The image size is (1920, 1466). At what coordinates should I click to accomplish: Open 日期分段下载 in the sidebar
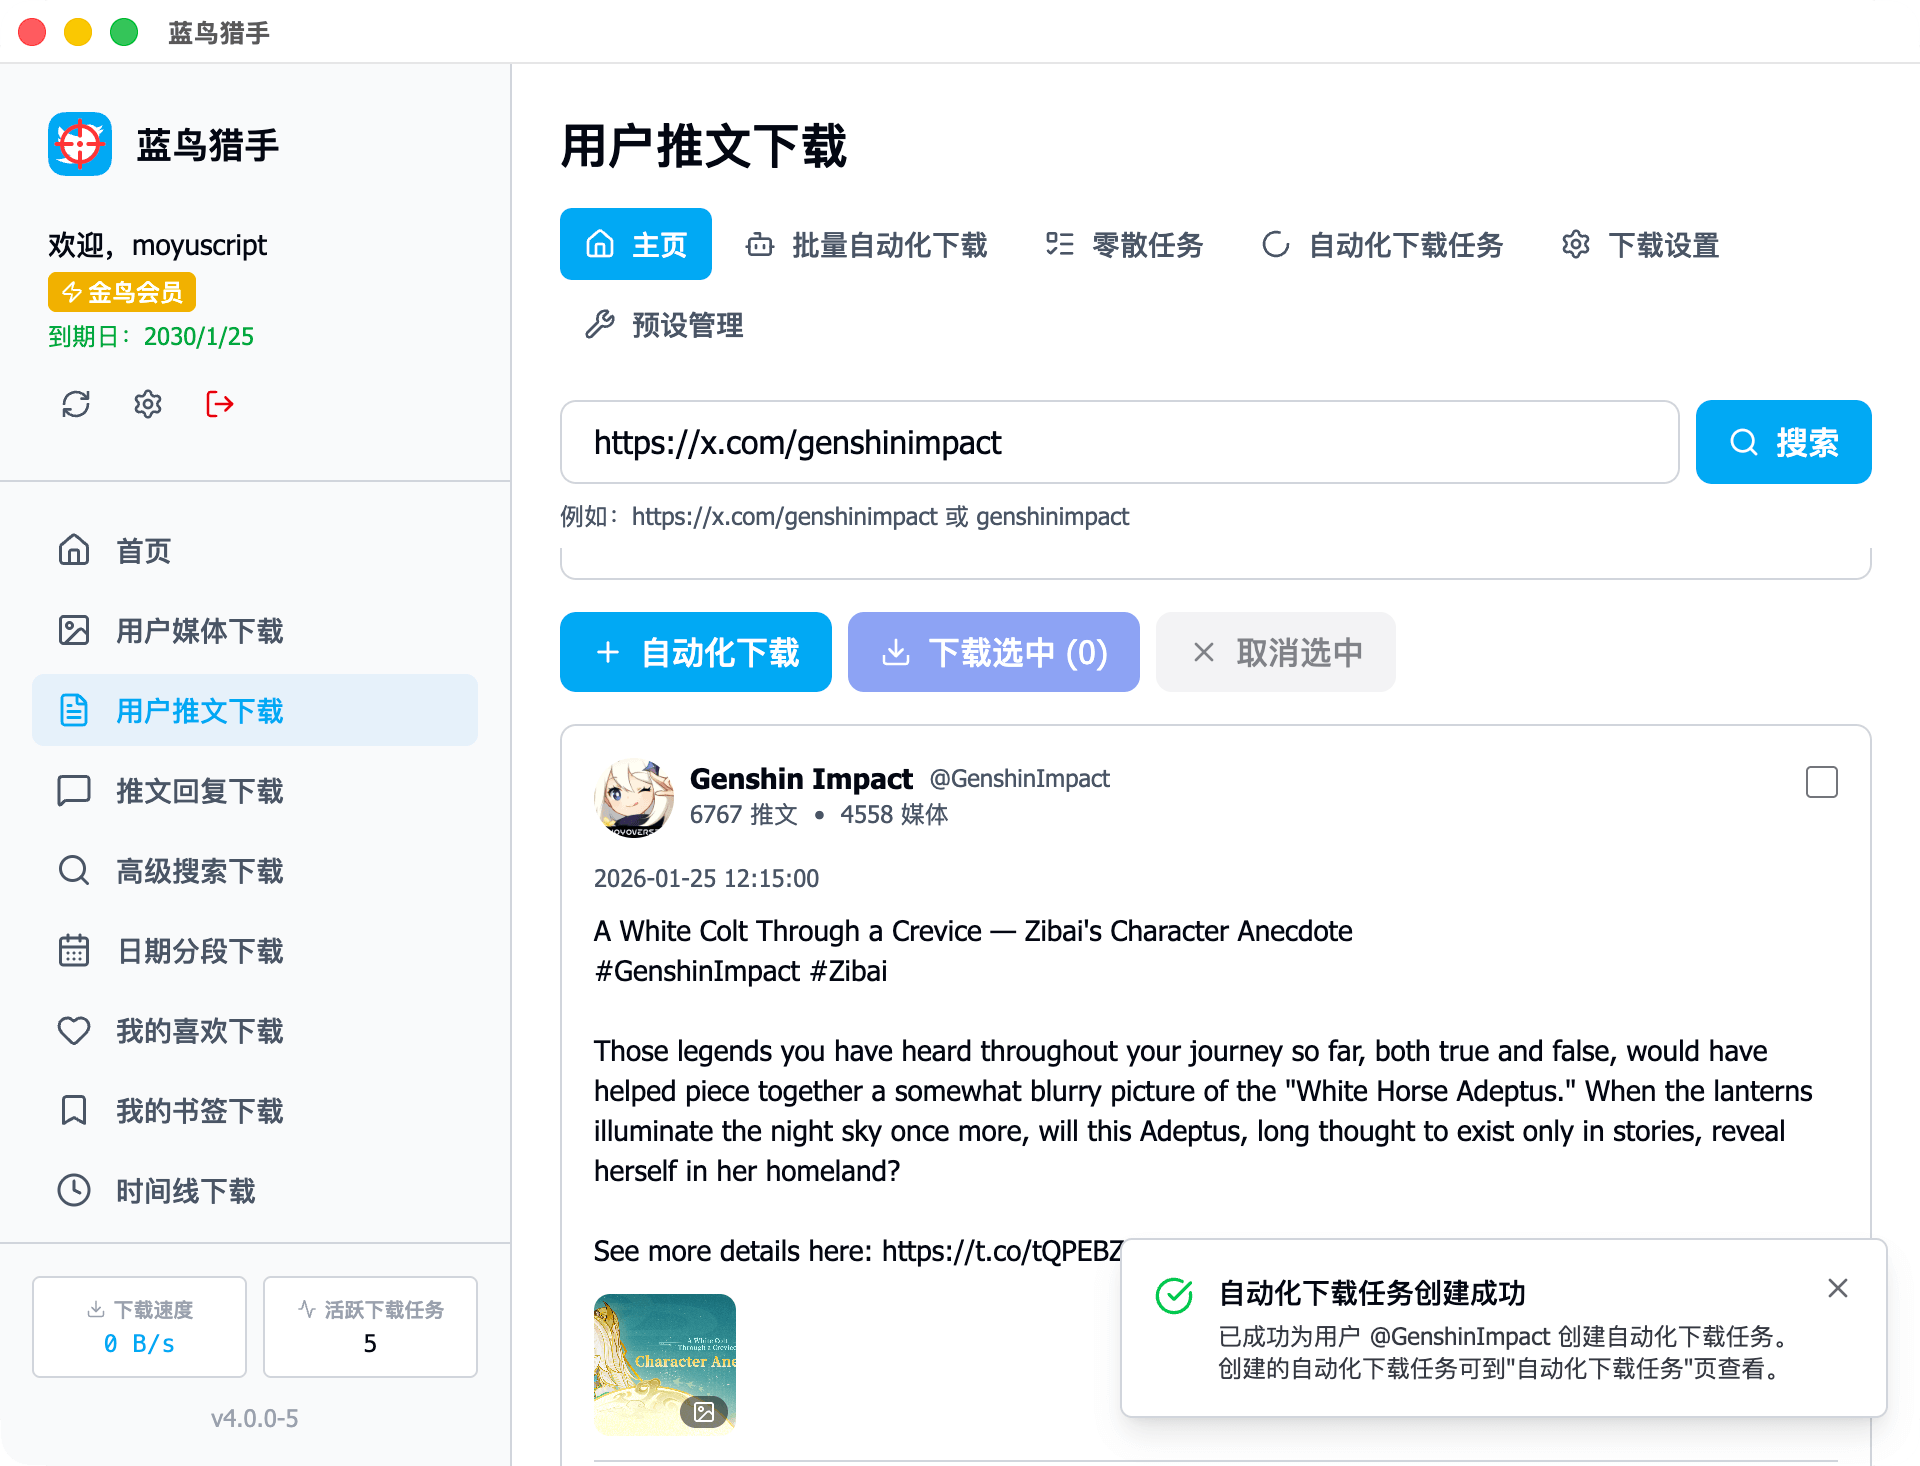(199, 950)
